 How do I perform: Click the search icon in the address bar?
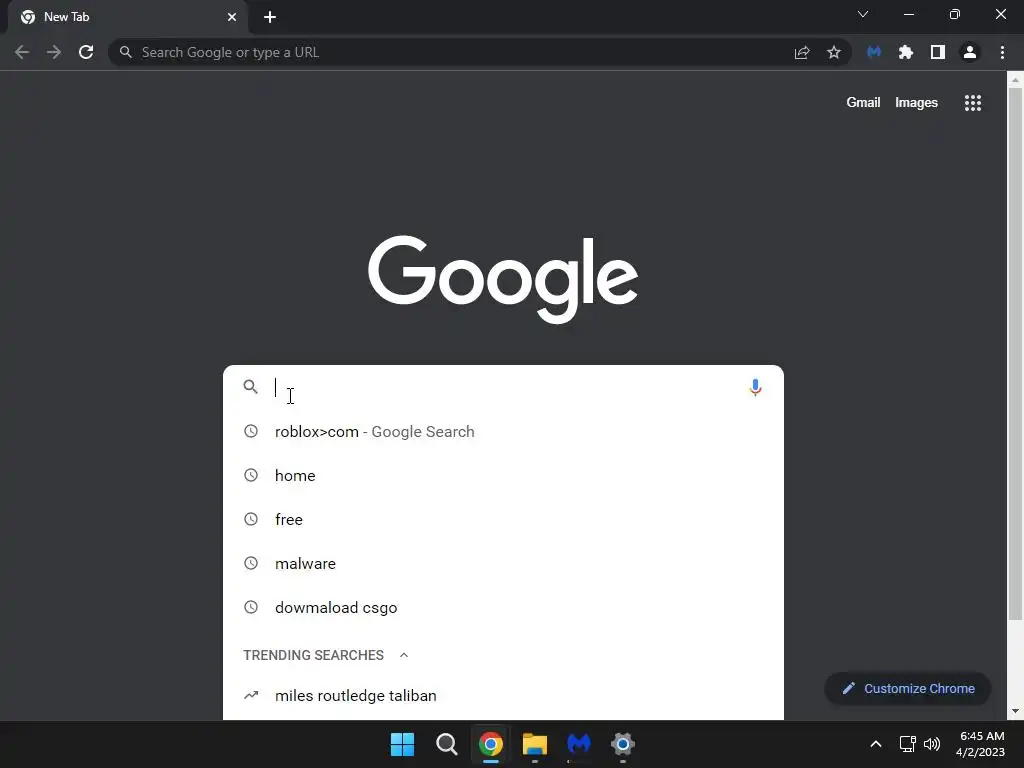tap(126, 52)
